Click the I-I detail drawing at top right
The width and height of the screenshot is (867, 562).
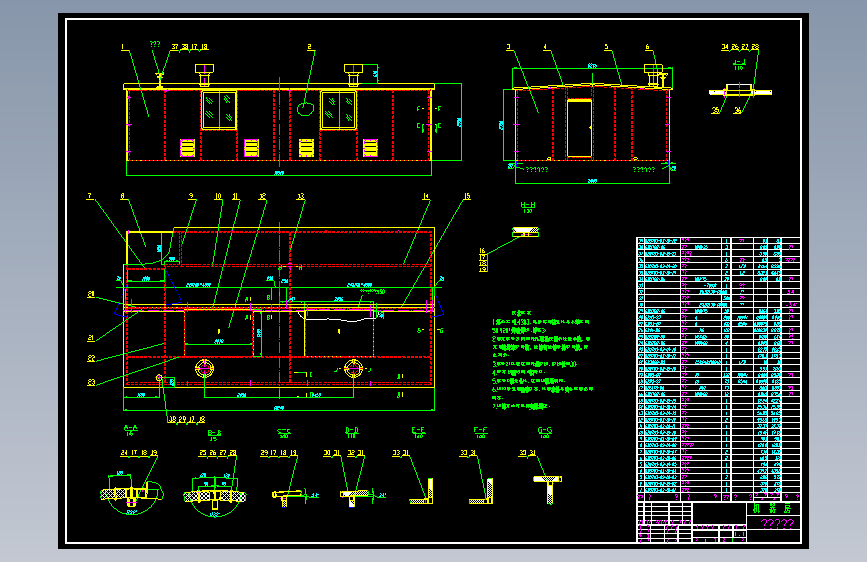click(740, 91)
